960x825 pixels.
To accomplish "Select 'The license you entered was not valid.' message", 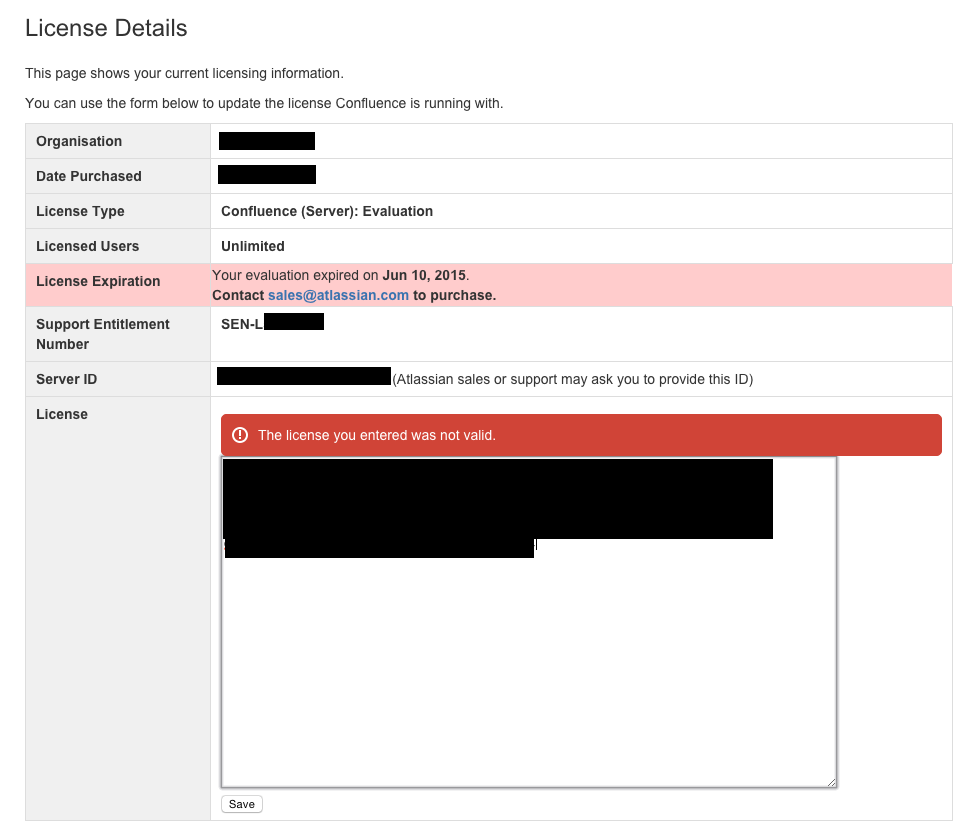I will [x=377, y=435].
